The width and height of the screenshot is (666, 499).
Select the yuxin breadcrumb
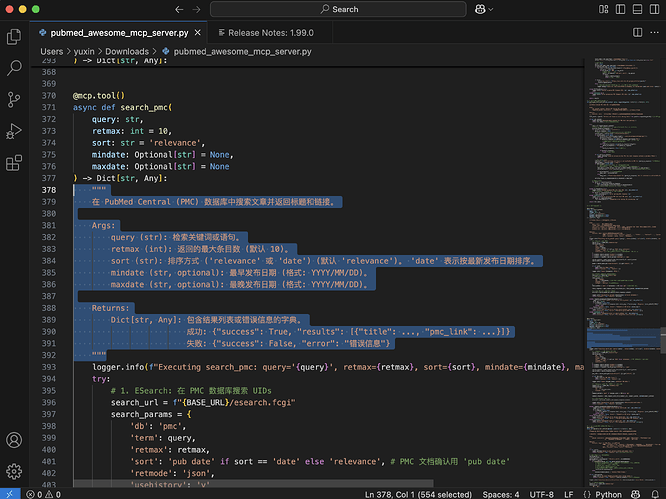tap(84, 51)
